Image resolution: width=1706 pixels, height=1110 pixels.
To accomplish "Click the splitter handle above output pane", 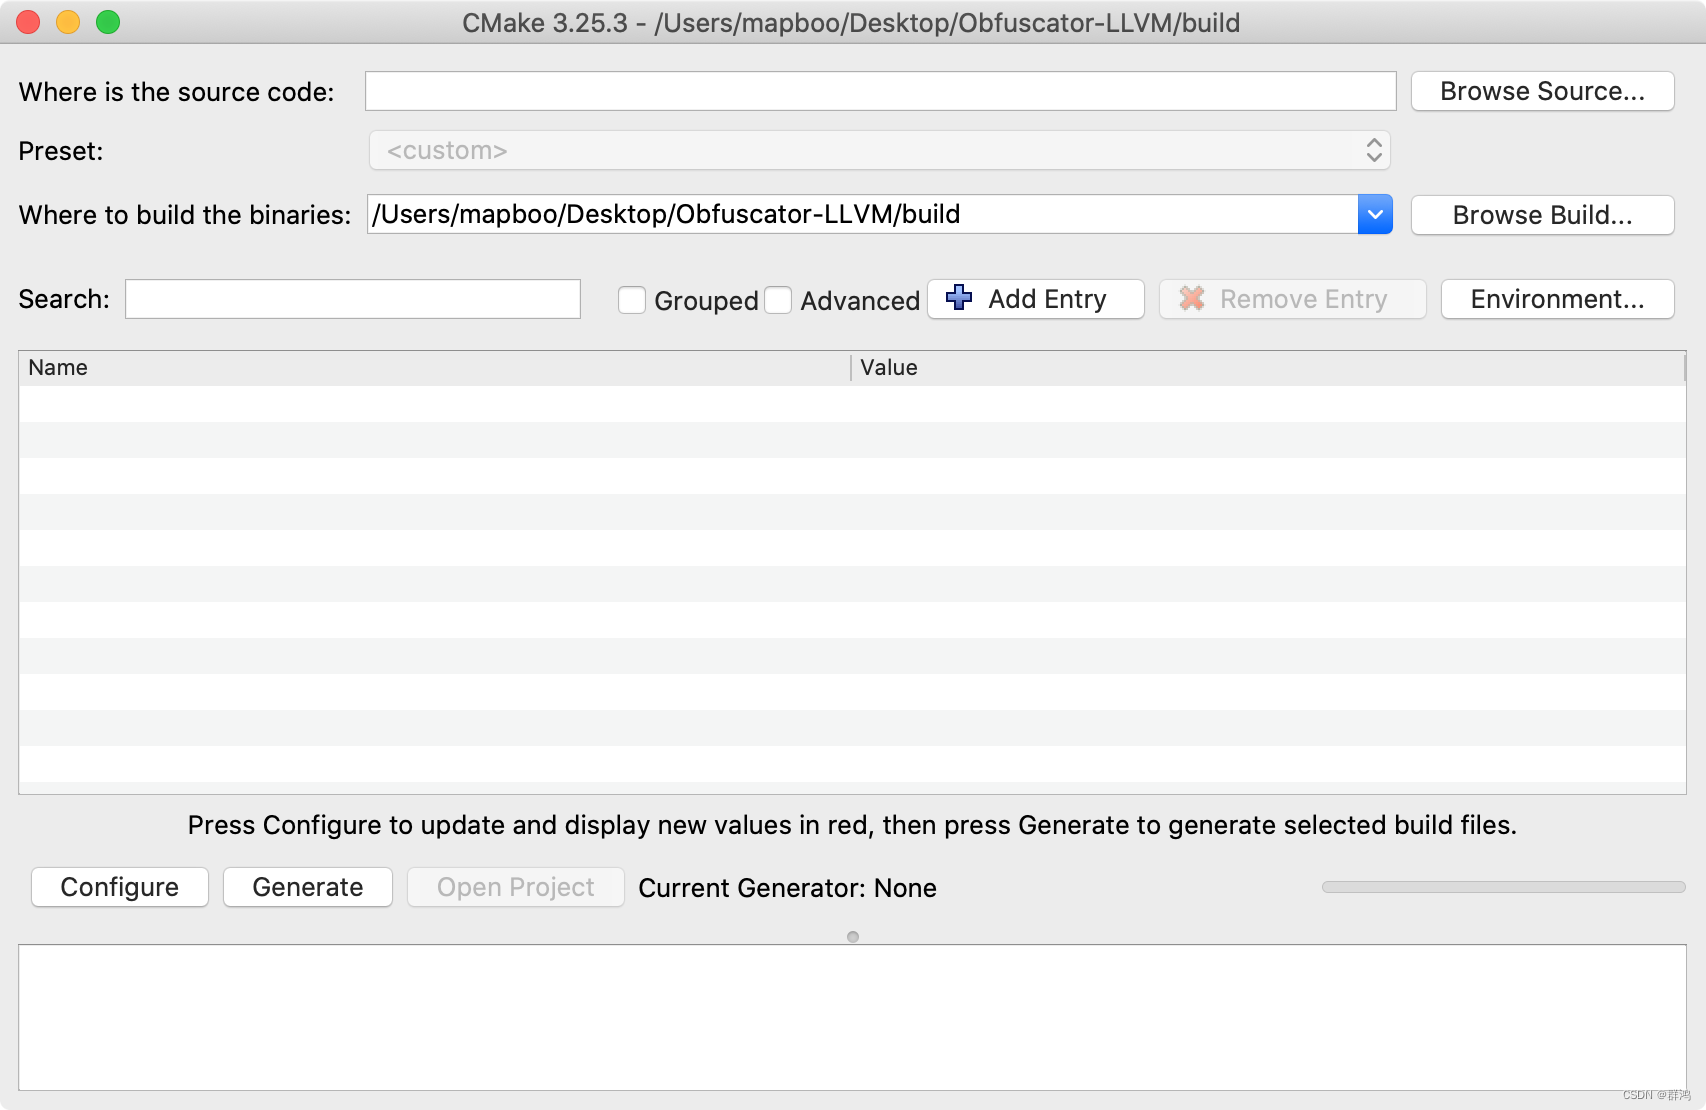I will 853,937.
